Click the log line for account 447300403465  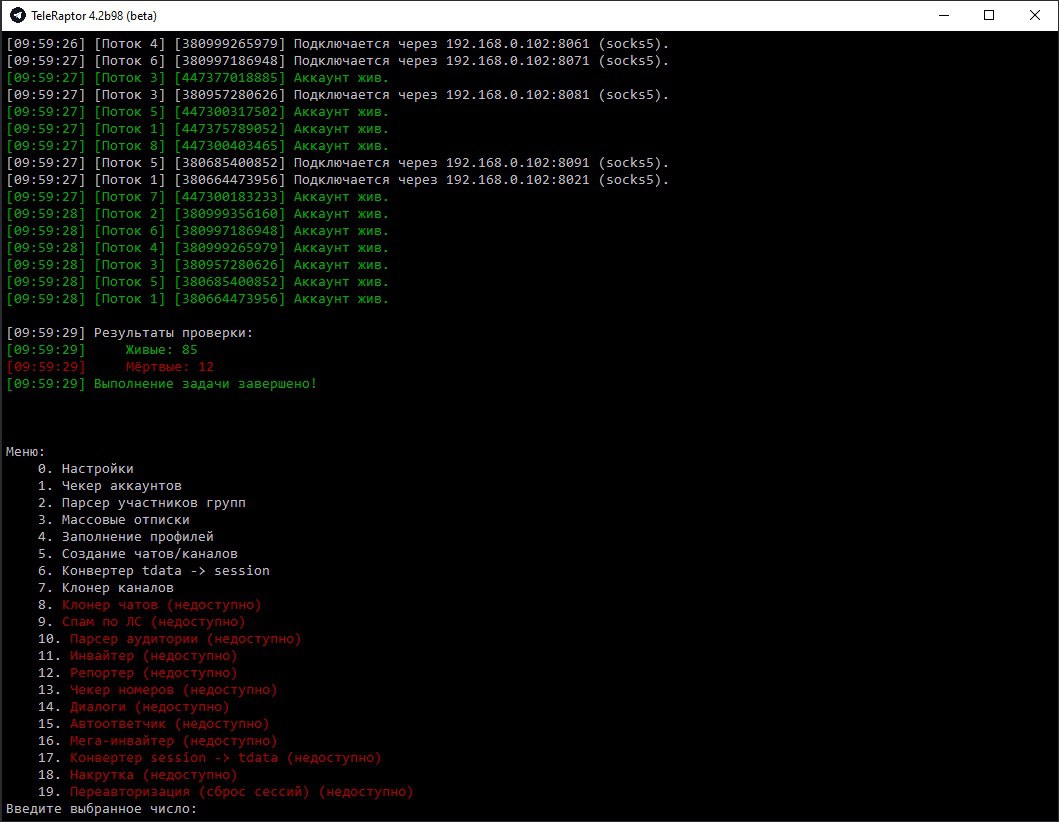coord(198,145)
